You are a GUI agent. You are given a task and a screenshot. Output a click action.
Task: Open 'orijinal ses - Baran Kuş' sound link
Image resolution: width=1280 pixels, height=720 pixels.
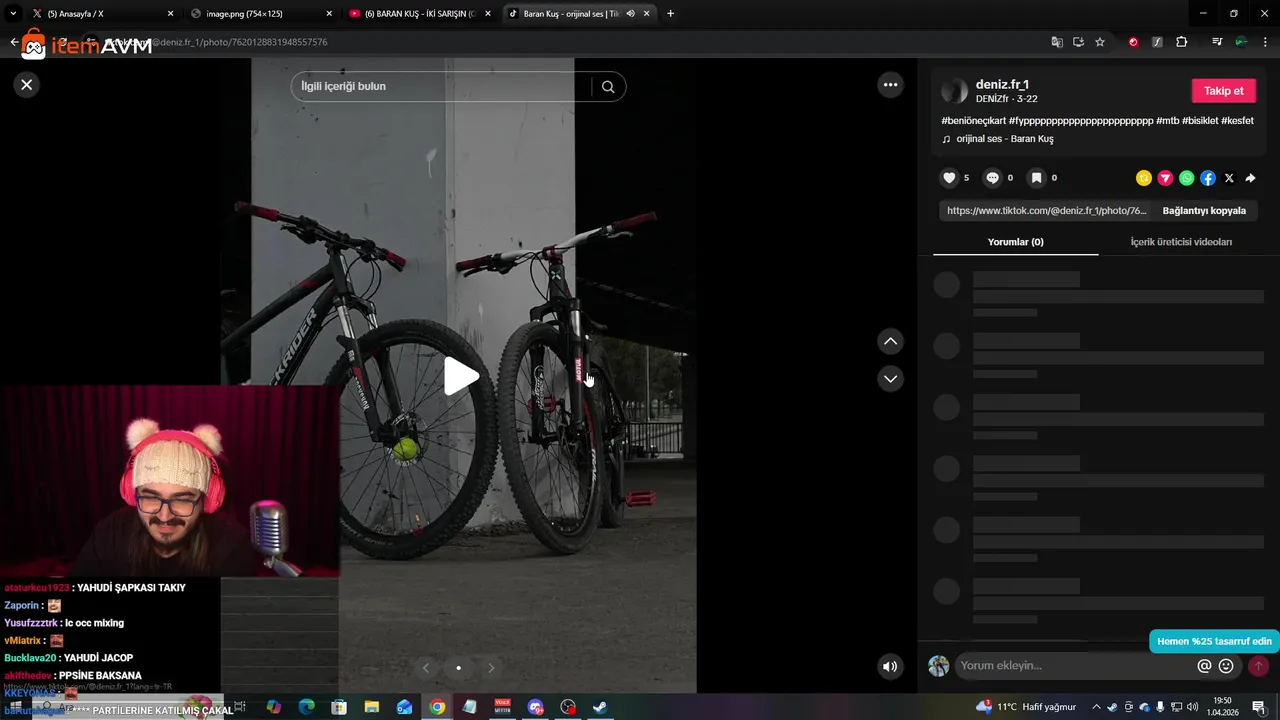pos(1004,139)
